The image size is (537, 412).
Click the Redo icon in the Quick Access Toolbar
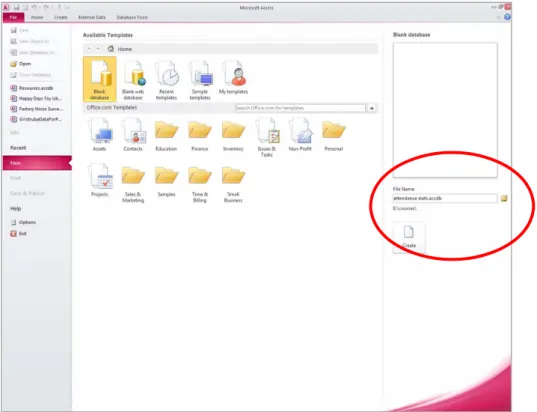point(46,7)
